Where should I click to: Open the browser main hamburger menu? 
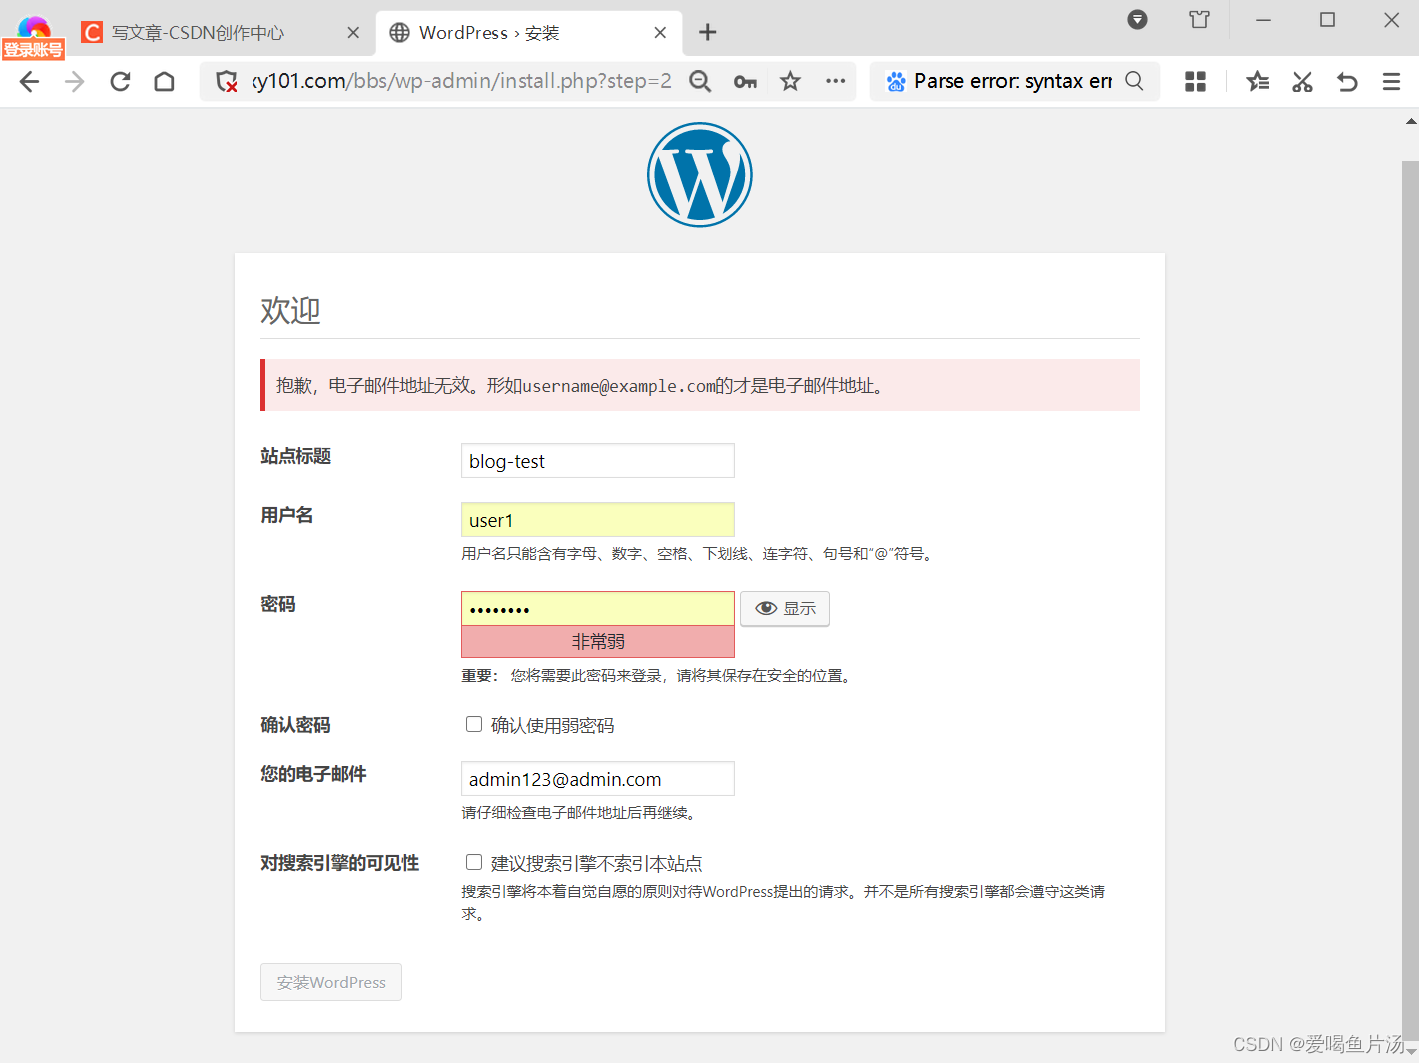[1391, 82]
